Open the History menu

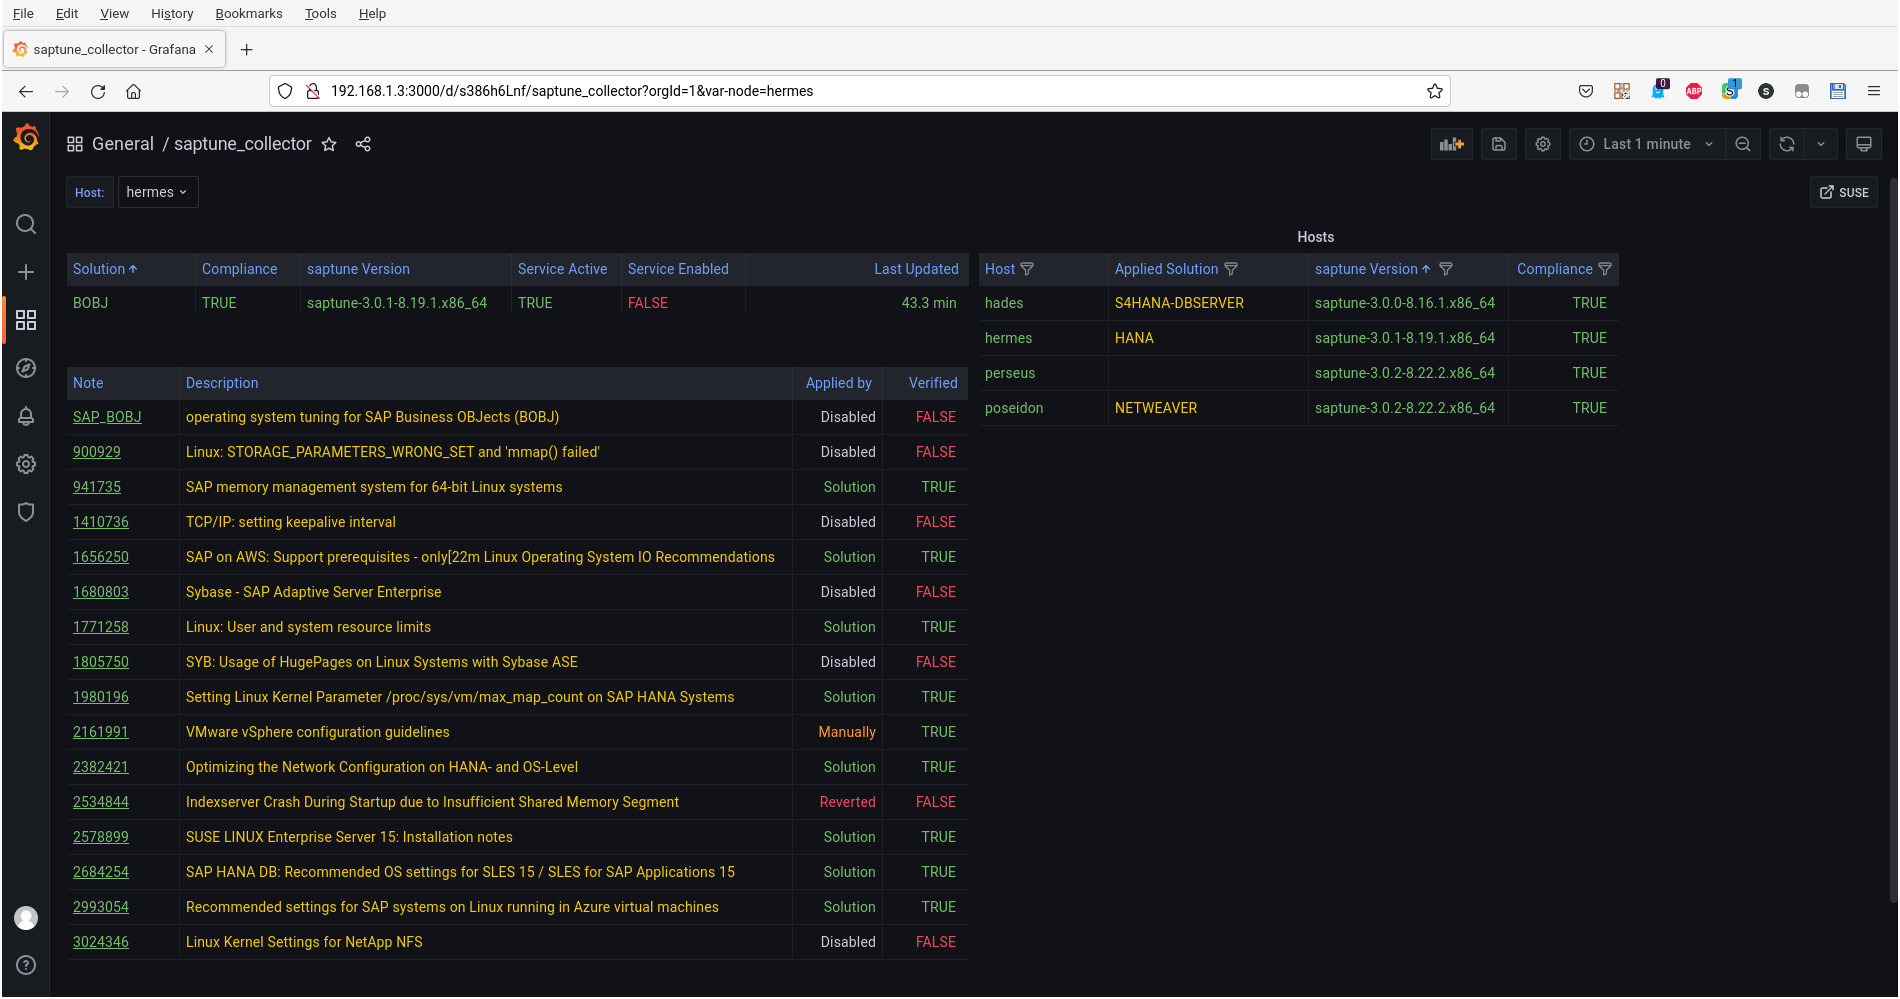pos(172,13)
